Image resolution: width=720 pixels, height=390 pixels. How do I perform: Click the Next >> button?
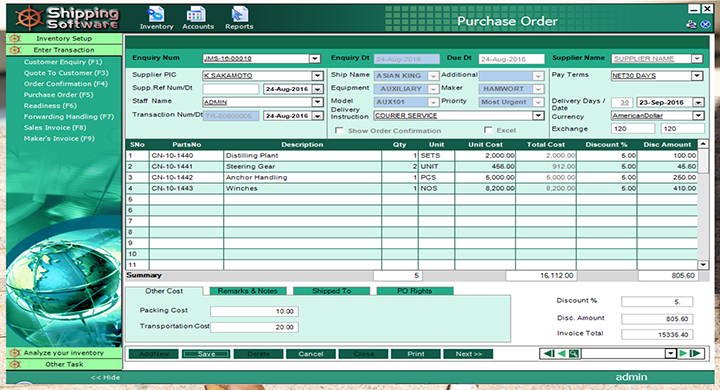[468, 354]
